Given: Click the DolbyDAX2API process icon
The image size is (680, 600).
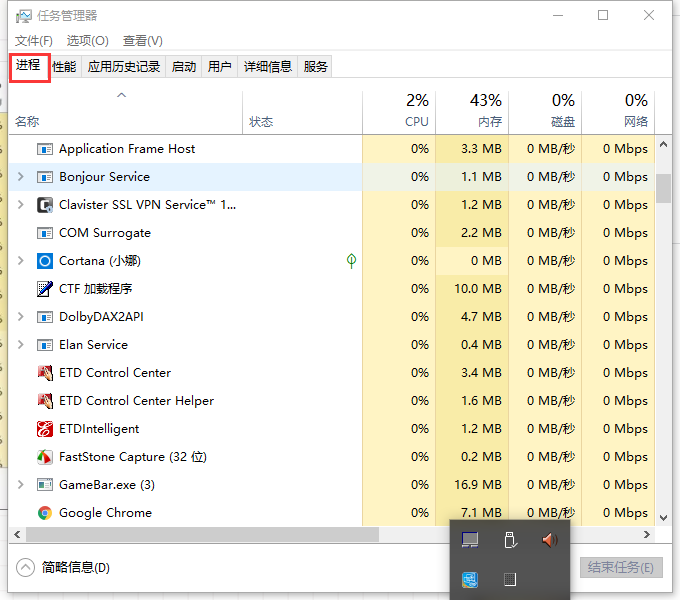Looking at the screenshot, I should click(45, 317).
